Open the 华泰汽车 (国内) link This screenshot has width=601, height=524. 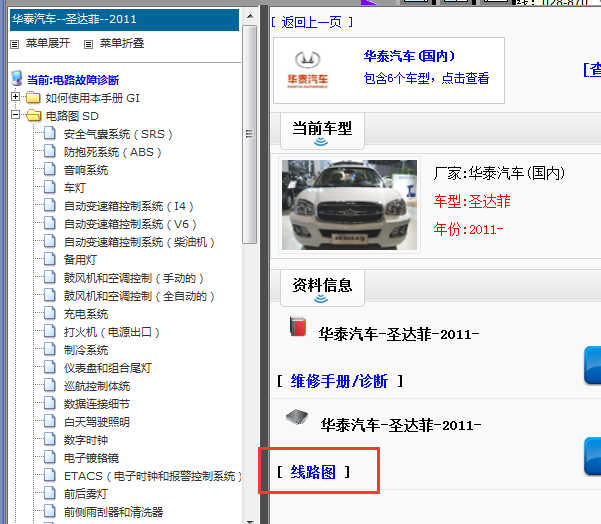click(409, 56)
